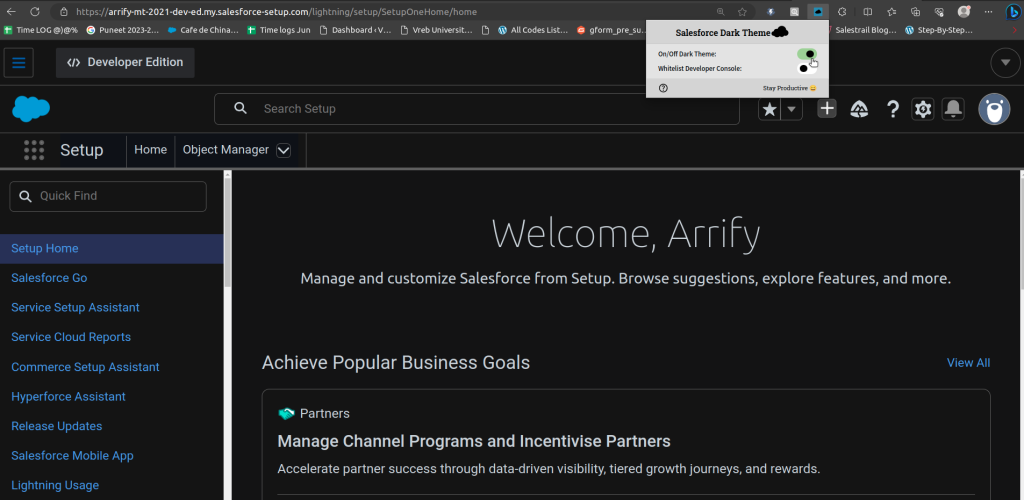Open the browser profile avatar
Screen dimensions: 1024x500
[x=964, y=12]
